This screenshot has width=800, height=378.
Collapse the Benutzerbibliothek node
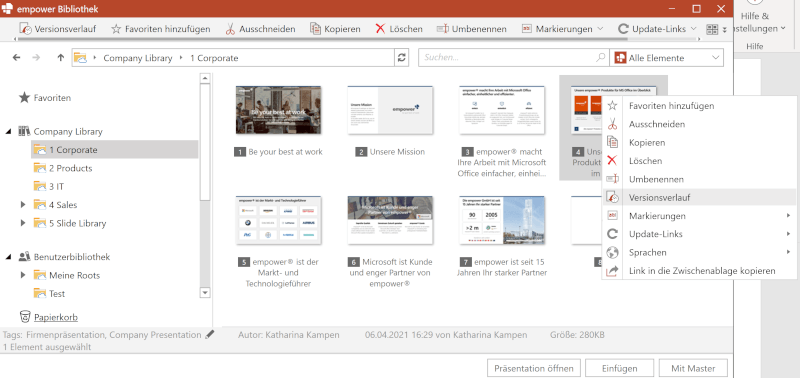pyautogui.click(x=8, y=257)
